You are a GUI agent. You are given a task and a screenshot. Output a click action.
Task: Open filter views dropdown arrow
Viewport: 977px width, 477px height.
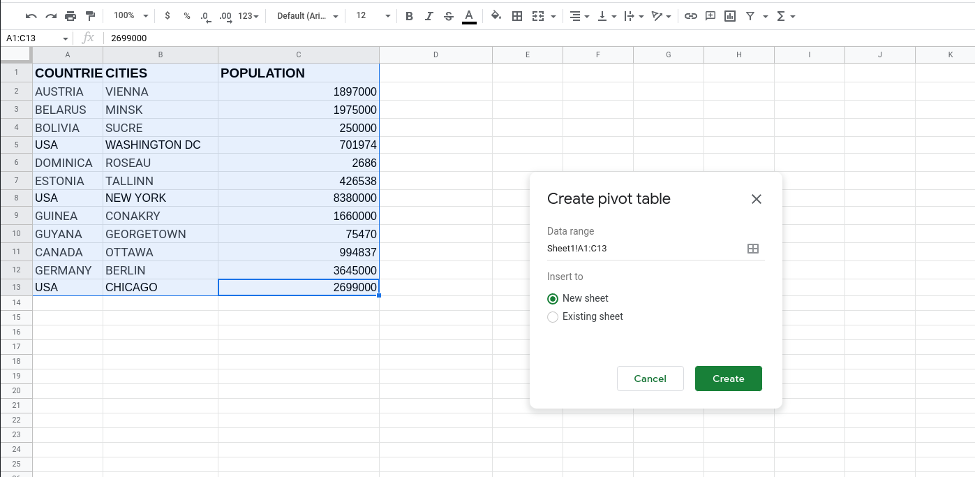tap(765, 16)
